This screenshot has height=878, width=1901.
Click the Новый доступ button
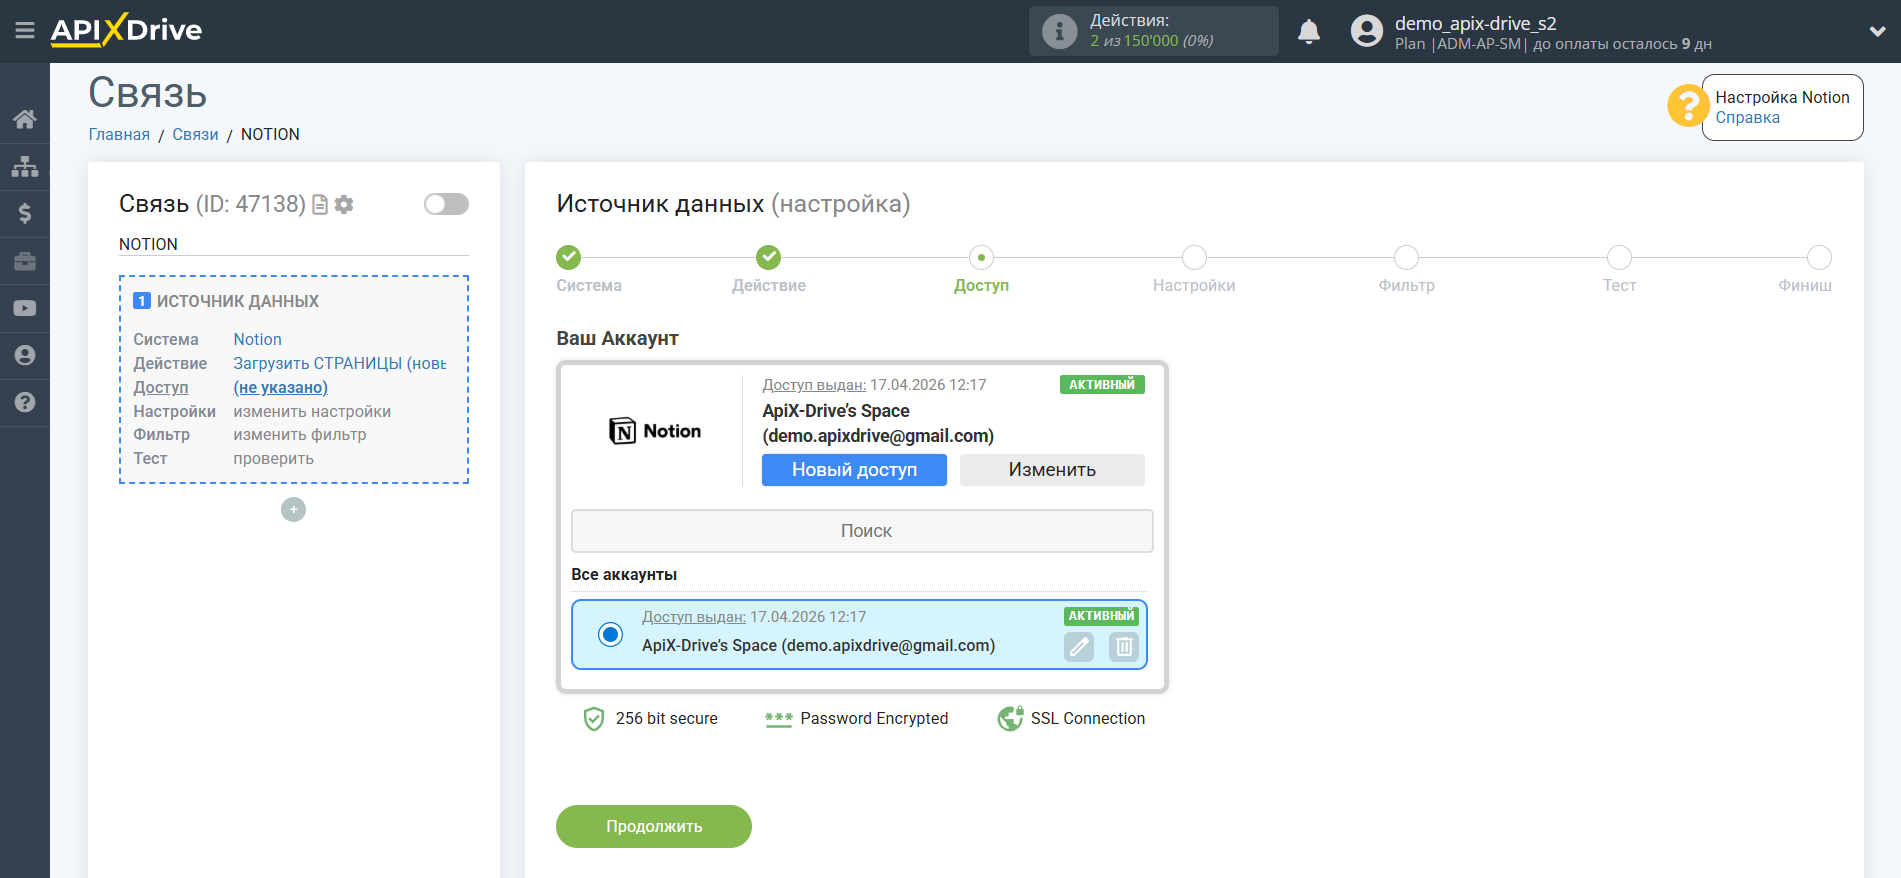(x=854, y=470)
